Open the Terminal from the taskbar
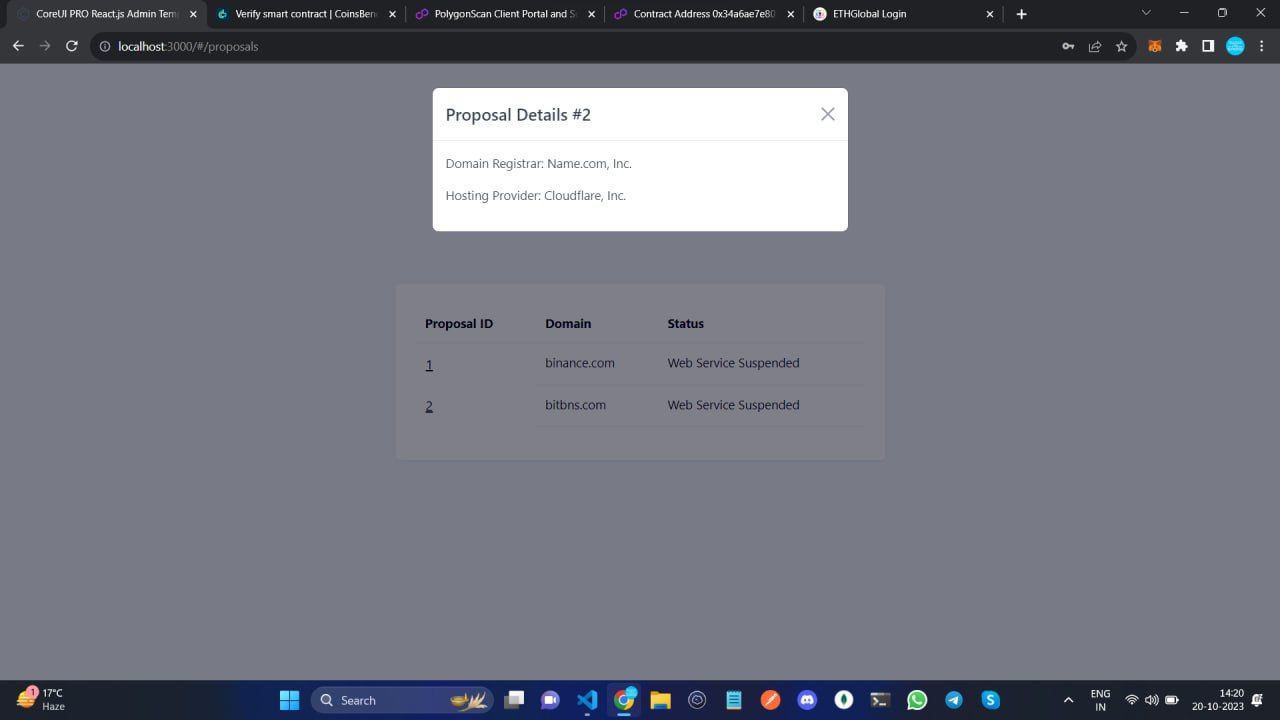The width and height of the screenshot is (1280, 720). pos(880,700)
